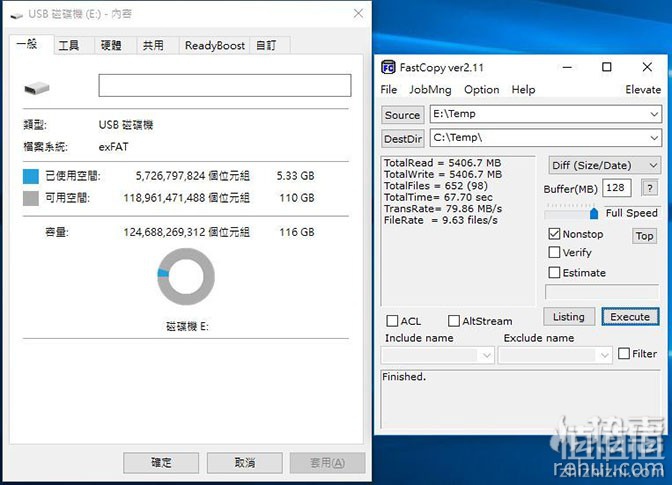Click the TotalFiles = 652 (98) line

coord(435,186)
